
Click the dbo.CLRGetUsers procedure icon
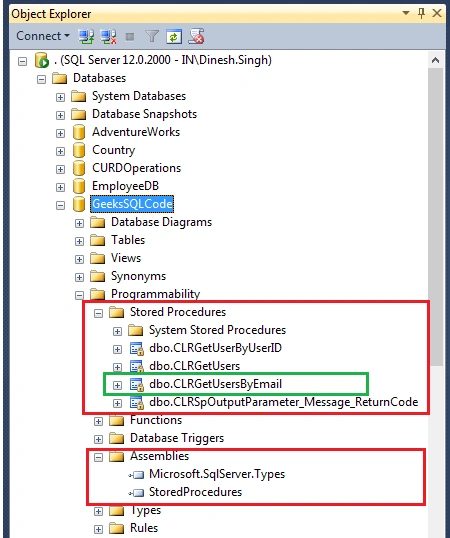tap(137, 367)
